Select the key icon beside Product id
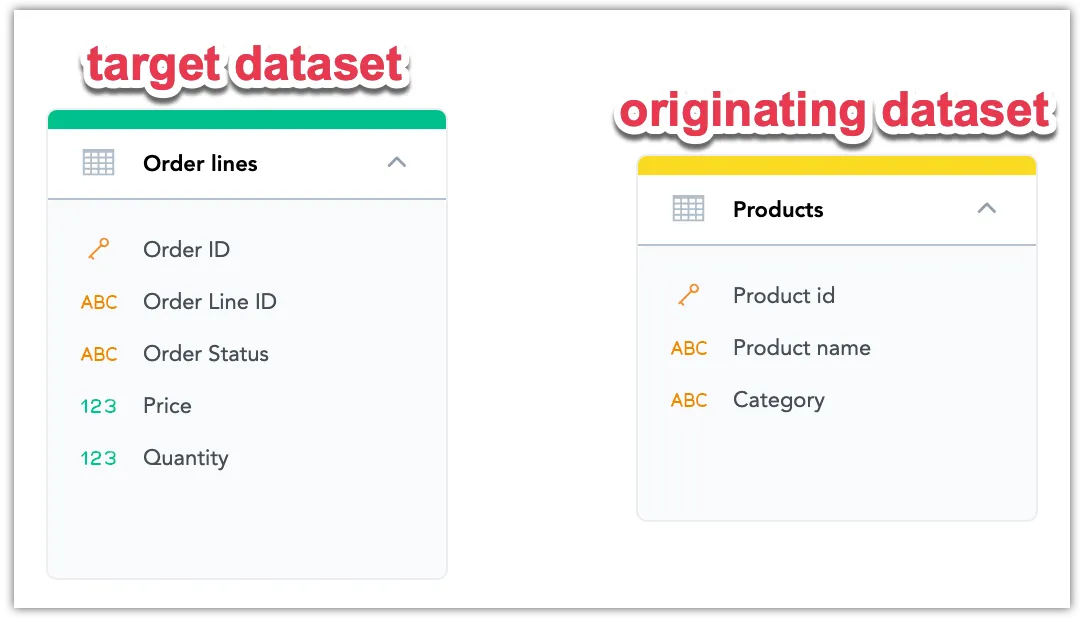The image size is (1080, 618). pyautogui.click(x=690, y=295)
